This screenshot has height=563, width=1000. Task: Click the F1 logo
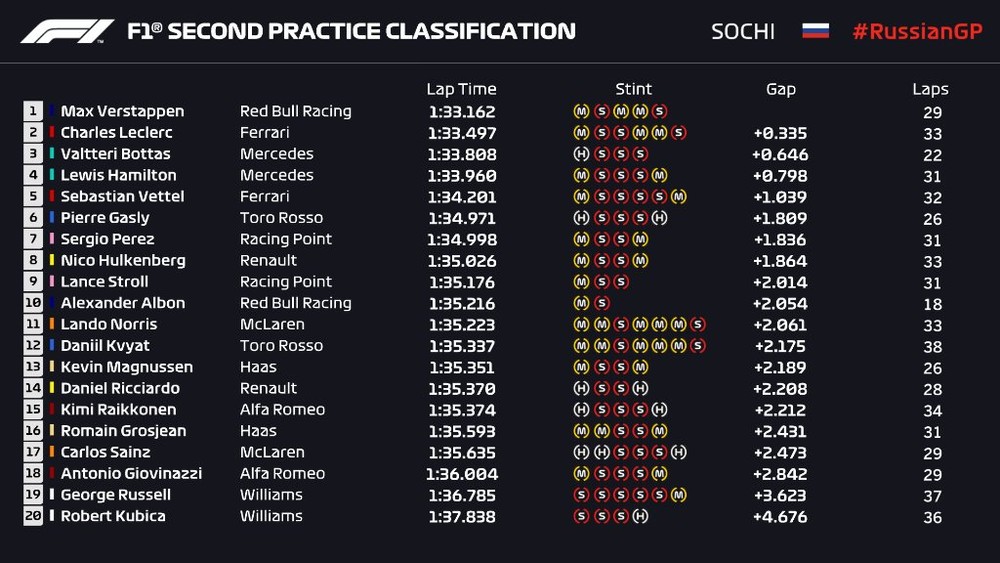click(x=67, y=31)
